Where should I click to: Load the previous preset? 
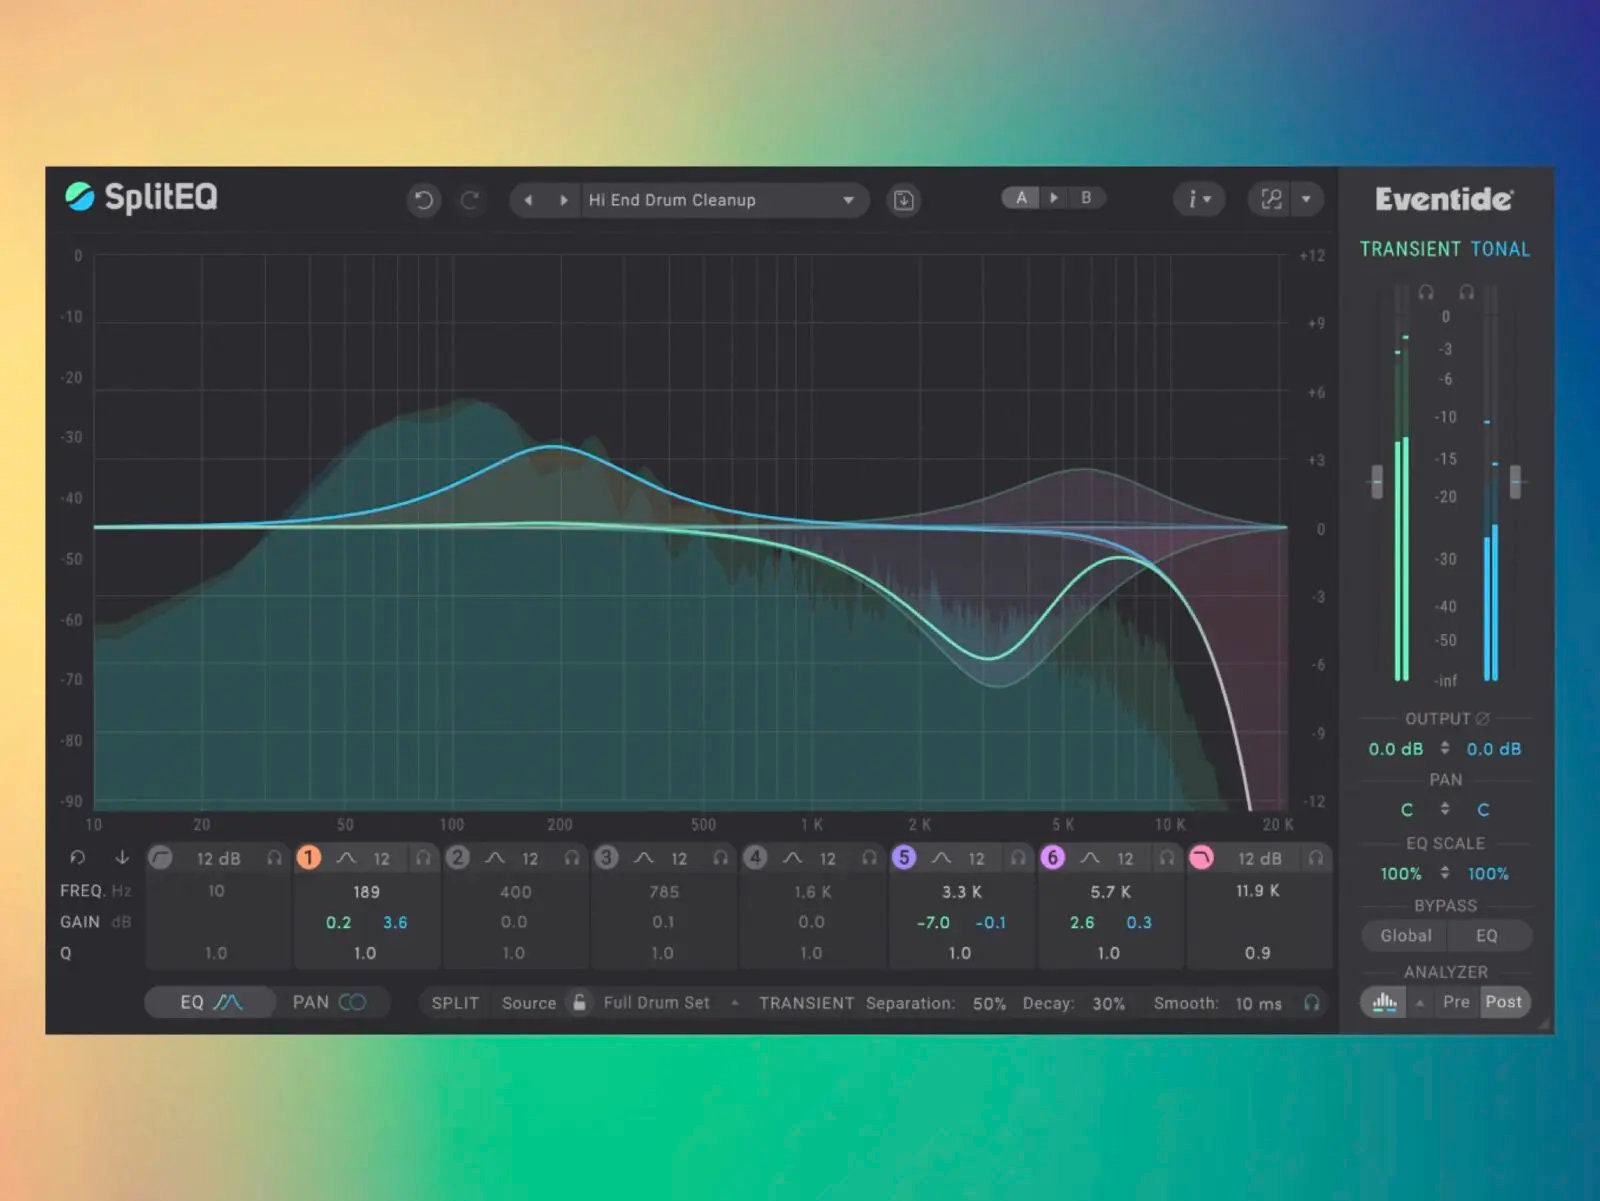(x=528, y=200)
